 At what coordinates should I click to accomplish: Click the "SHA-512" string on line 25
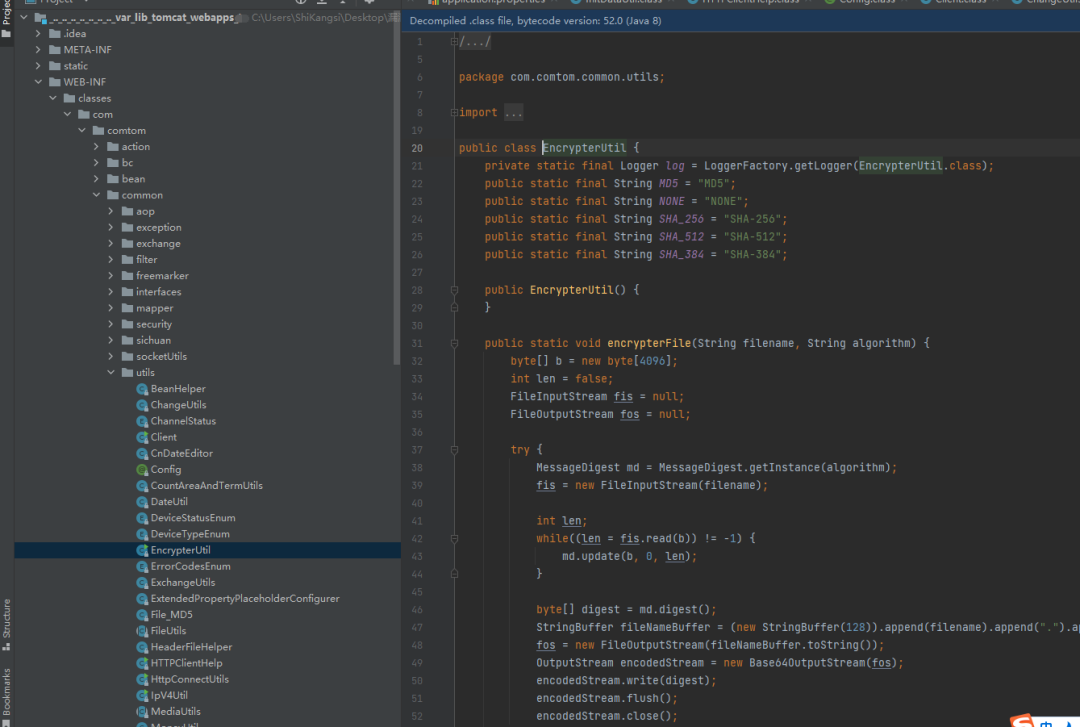coord(752,237)
